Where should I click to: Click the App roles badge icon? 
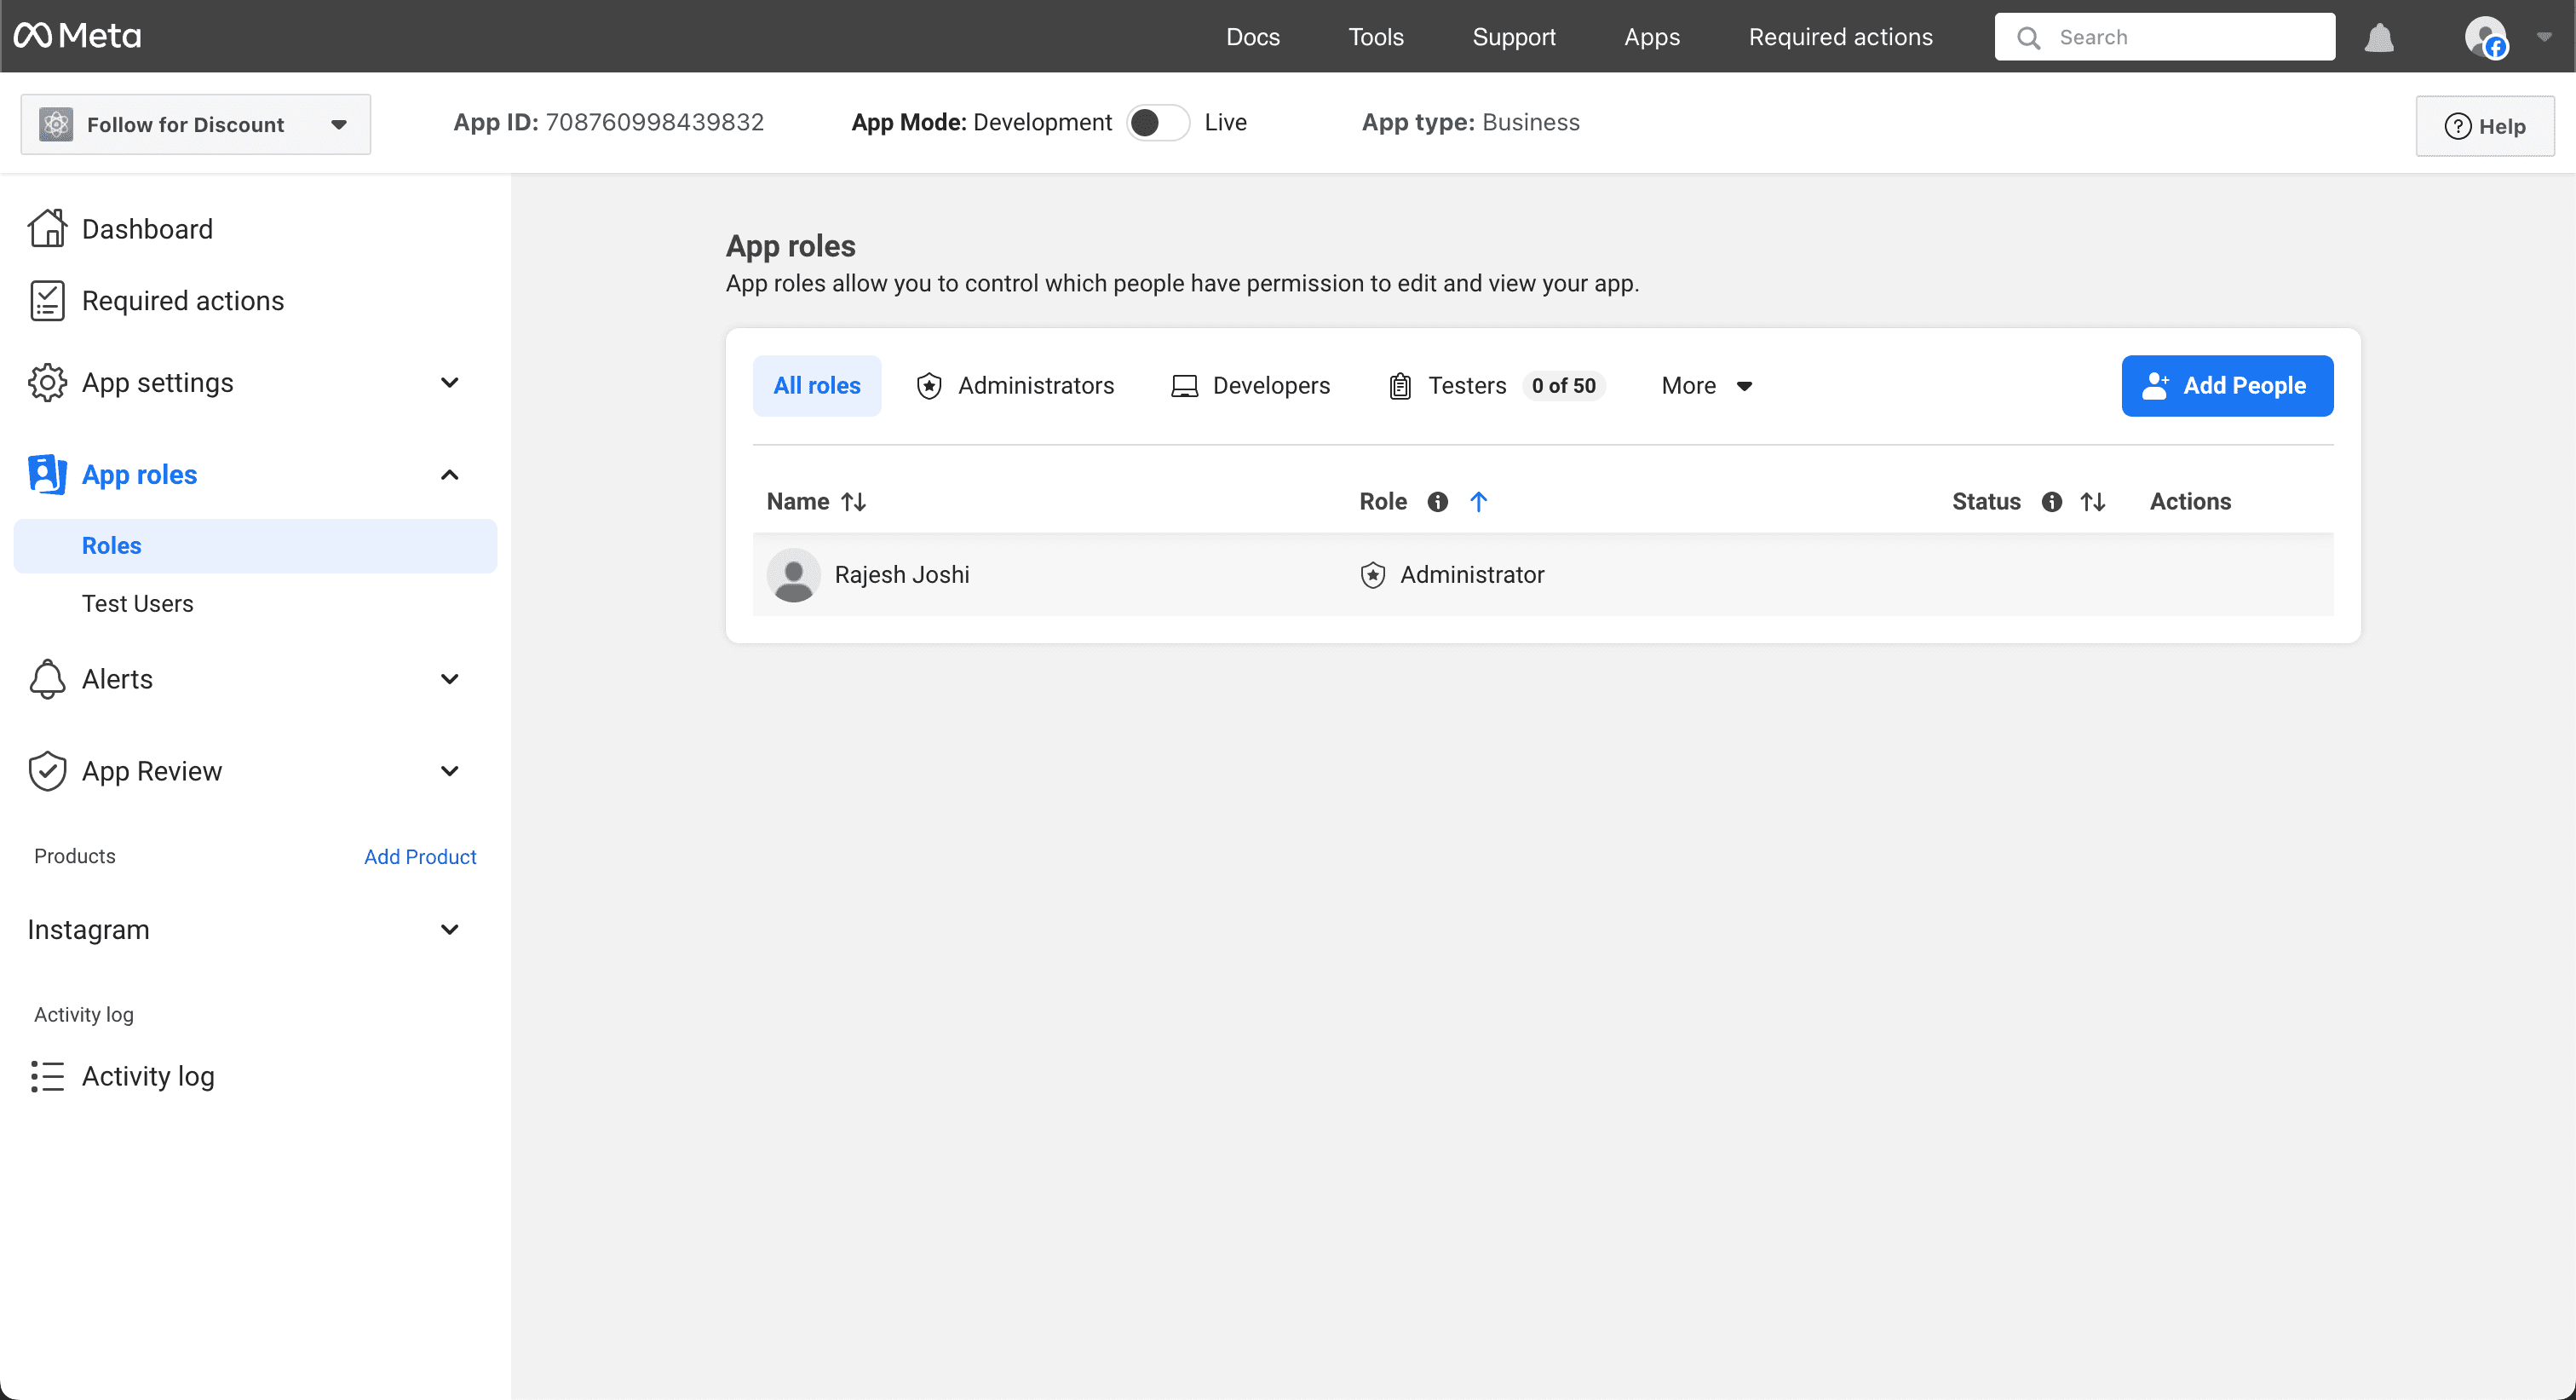pyautogui.click(x=47, y=474)
